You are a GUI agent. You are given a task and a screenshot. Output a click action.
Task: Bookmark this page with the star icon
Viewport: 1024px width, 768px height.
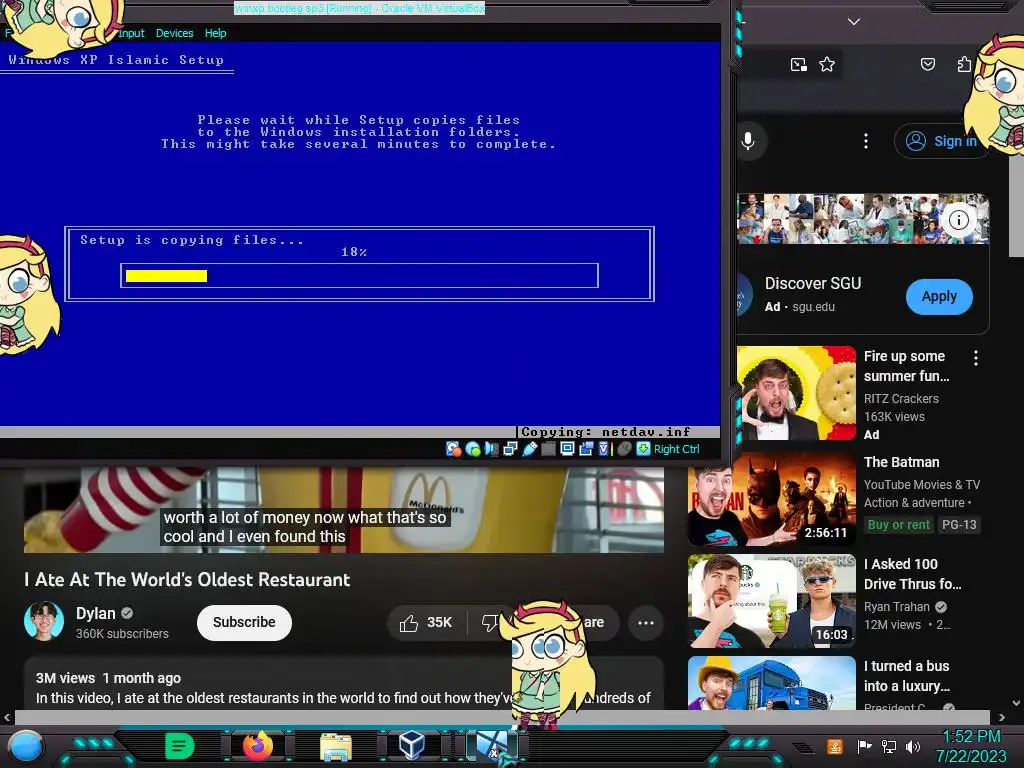[827, 65]
